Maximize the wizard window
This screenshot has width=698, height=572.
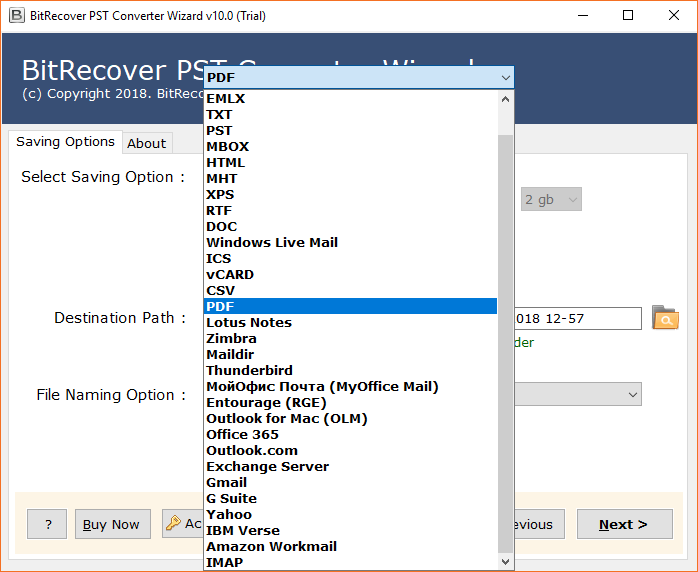[628, 15]
